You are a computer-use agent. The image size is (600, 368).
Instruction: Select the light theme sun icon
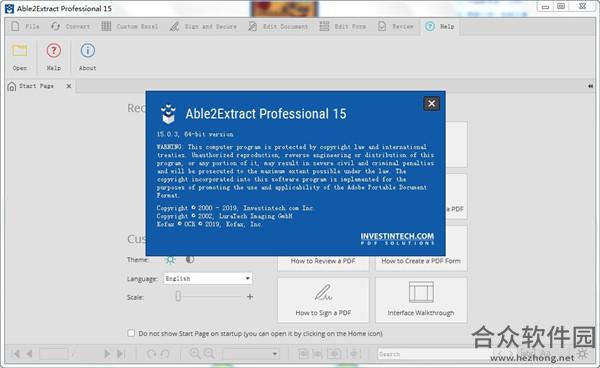pyautogui.click(x=170, y=260)
